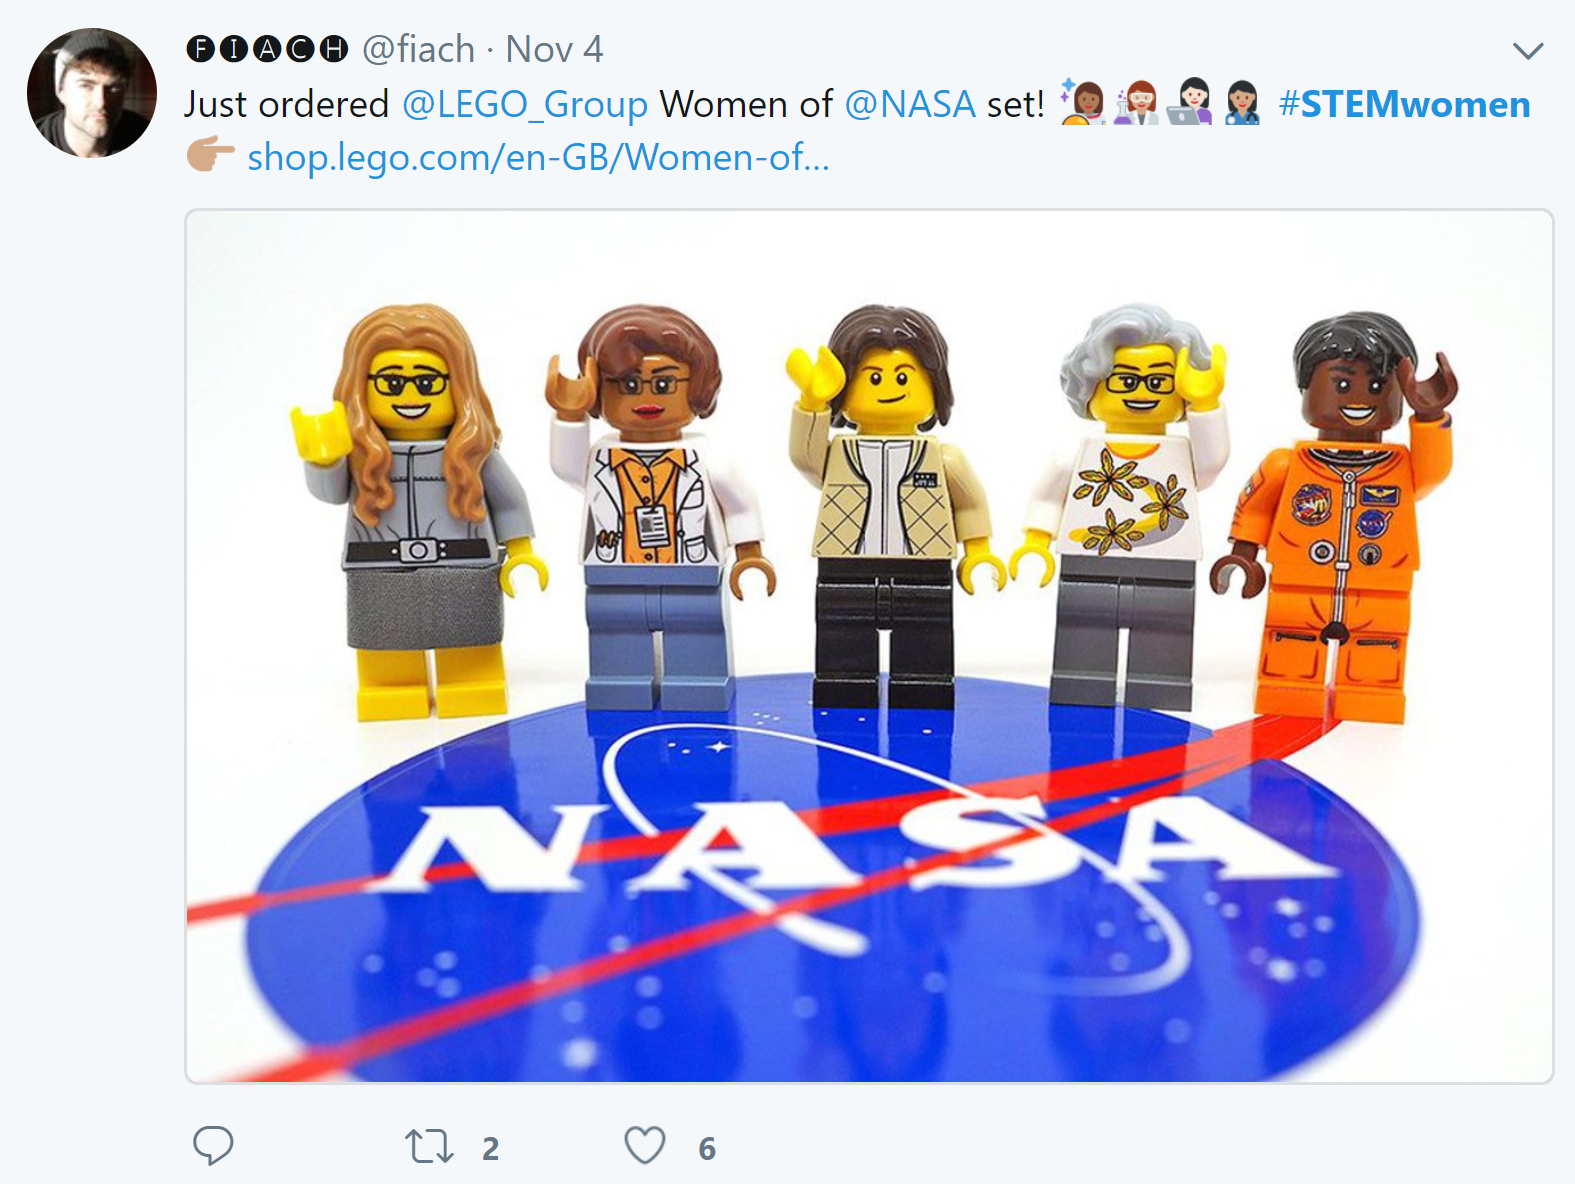Like the tweet with the heart icon

[x=645, y=1146]
